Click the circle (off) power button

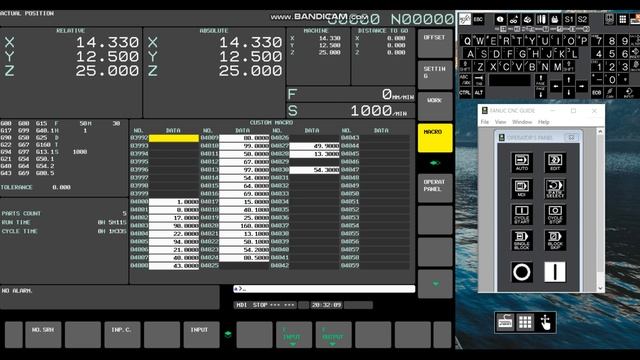(522, 272)
